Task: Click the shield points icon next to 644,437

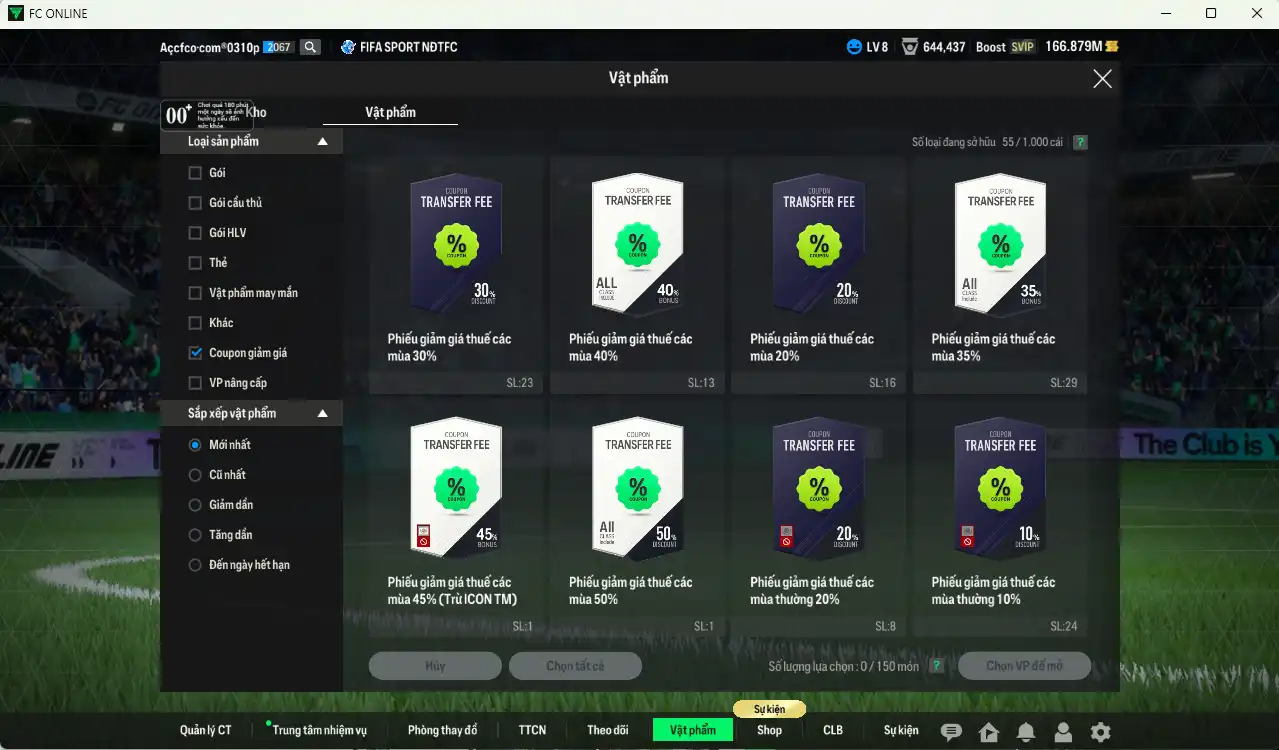Action: tap(909, 47)
